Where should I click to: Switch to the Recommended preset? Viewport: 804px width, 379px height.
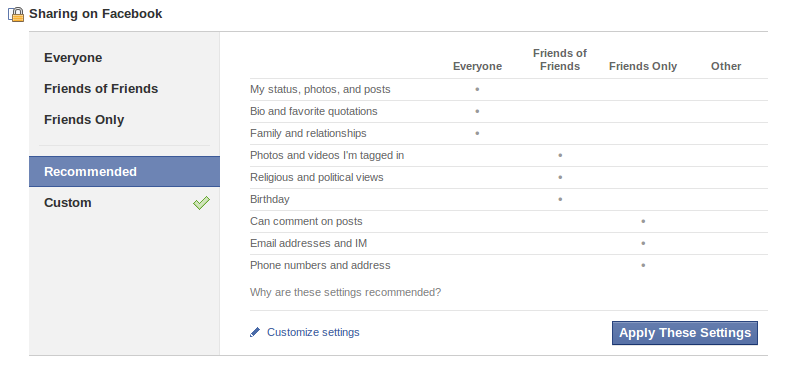pos(125,172)
